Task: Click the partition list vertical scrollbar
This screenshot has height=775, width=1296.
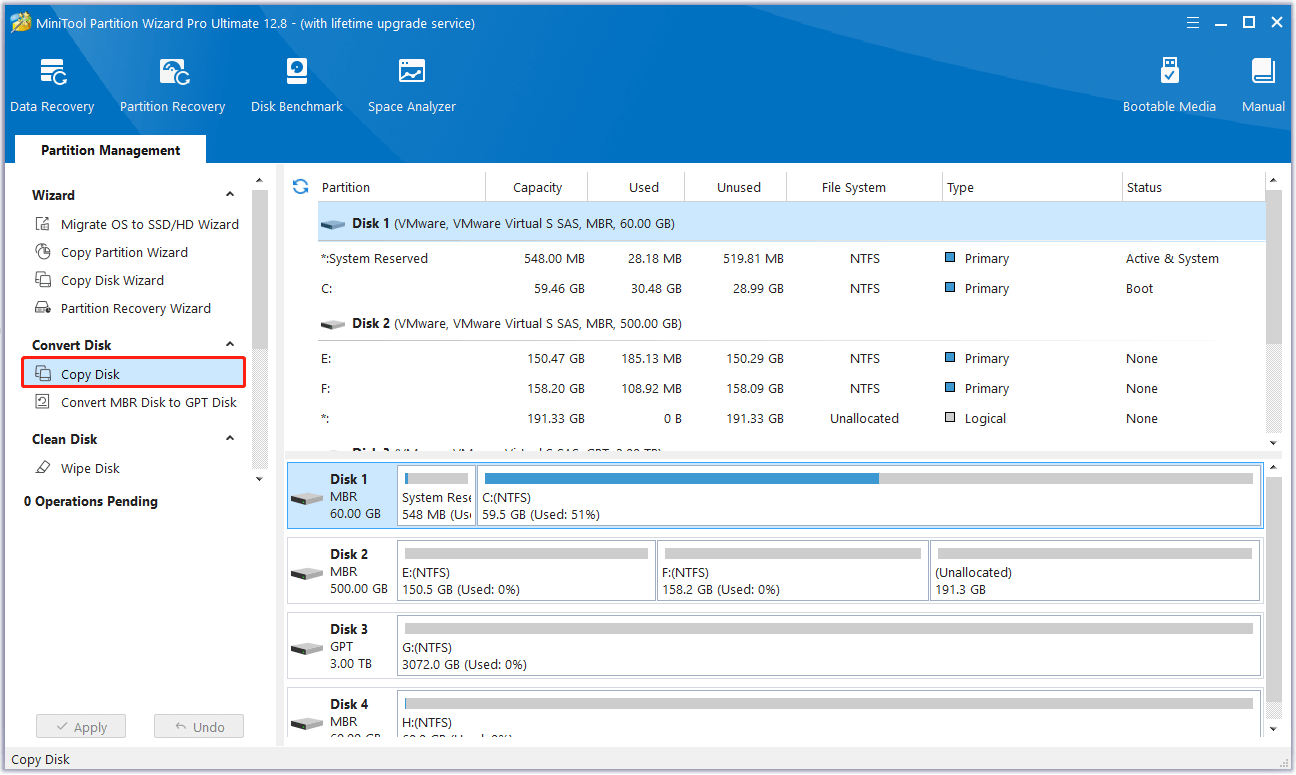Action: click(1273, 267)
